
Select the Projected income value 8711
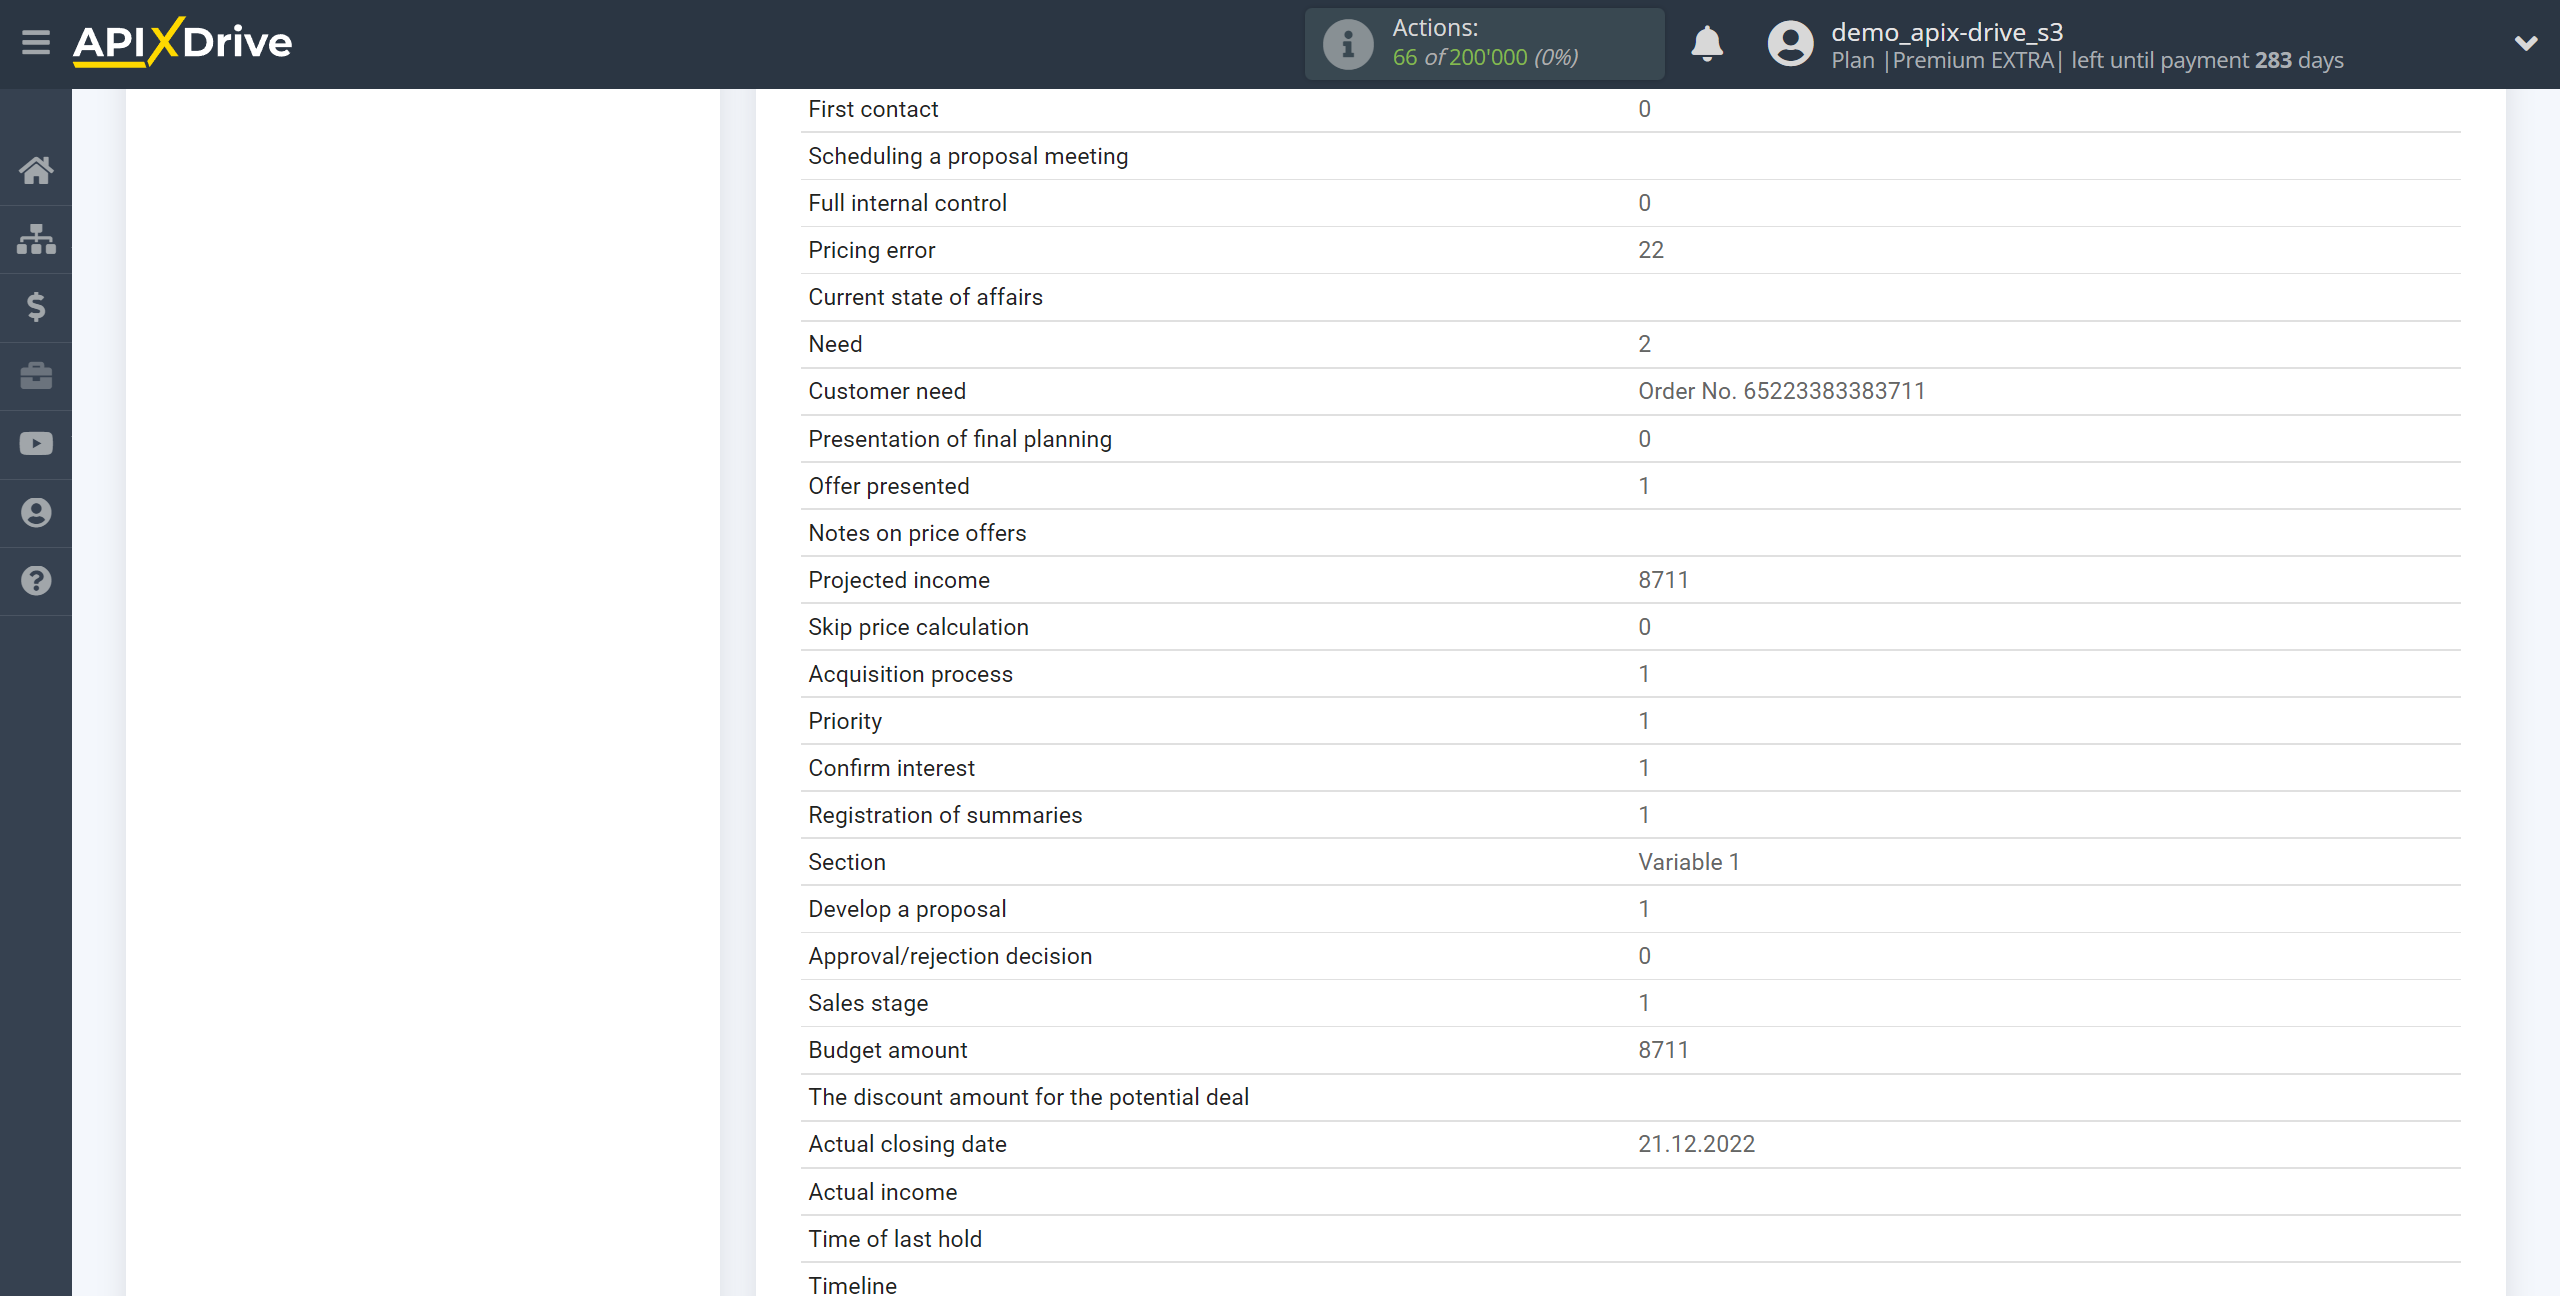1663,580
